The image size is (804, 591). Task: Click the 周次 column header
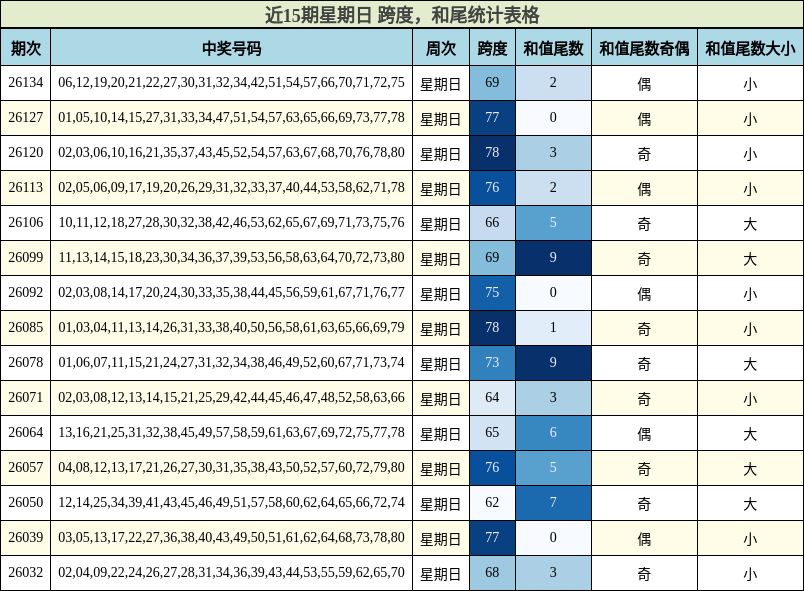point(441,48)
